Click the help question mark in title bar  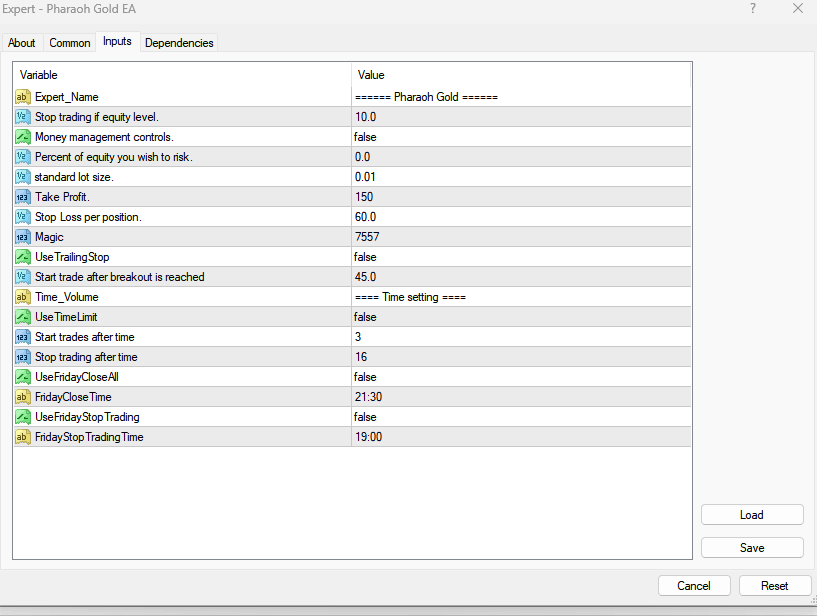pos(752,9)
